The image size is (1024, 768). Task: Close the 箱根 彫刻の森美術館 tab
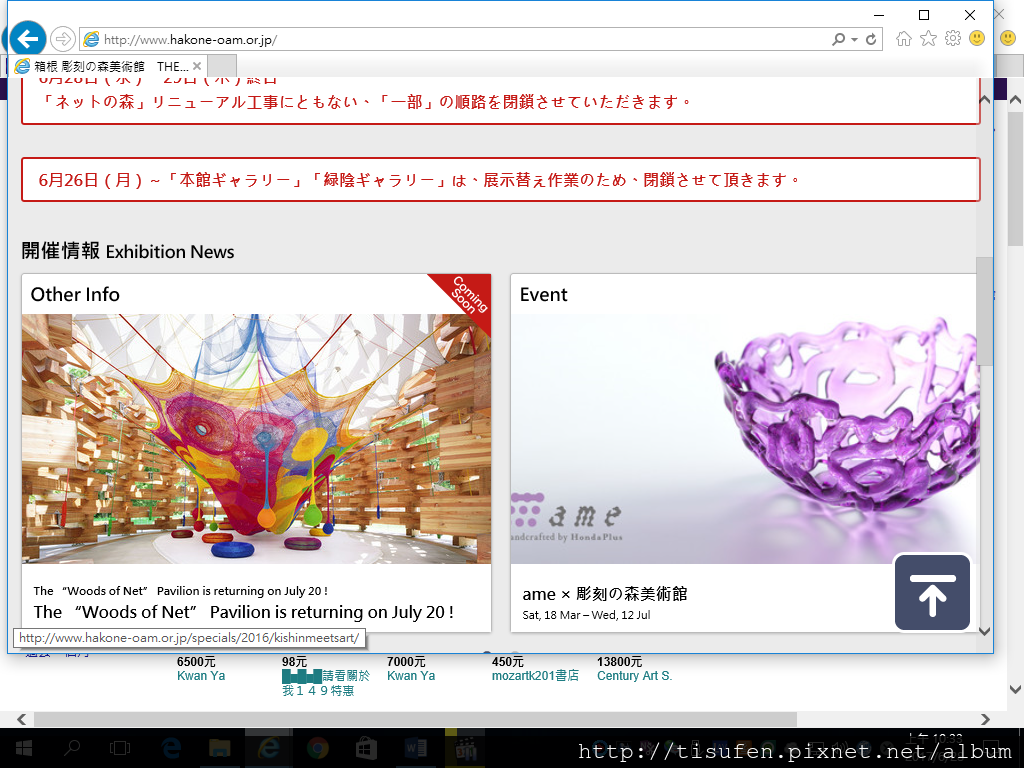[197, 66]
